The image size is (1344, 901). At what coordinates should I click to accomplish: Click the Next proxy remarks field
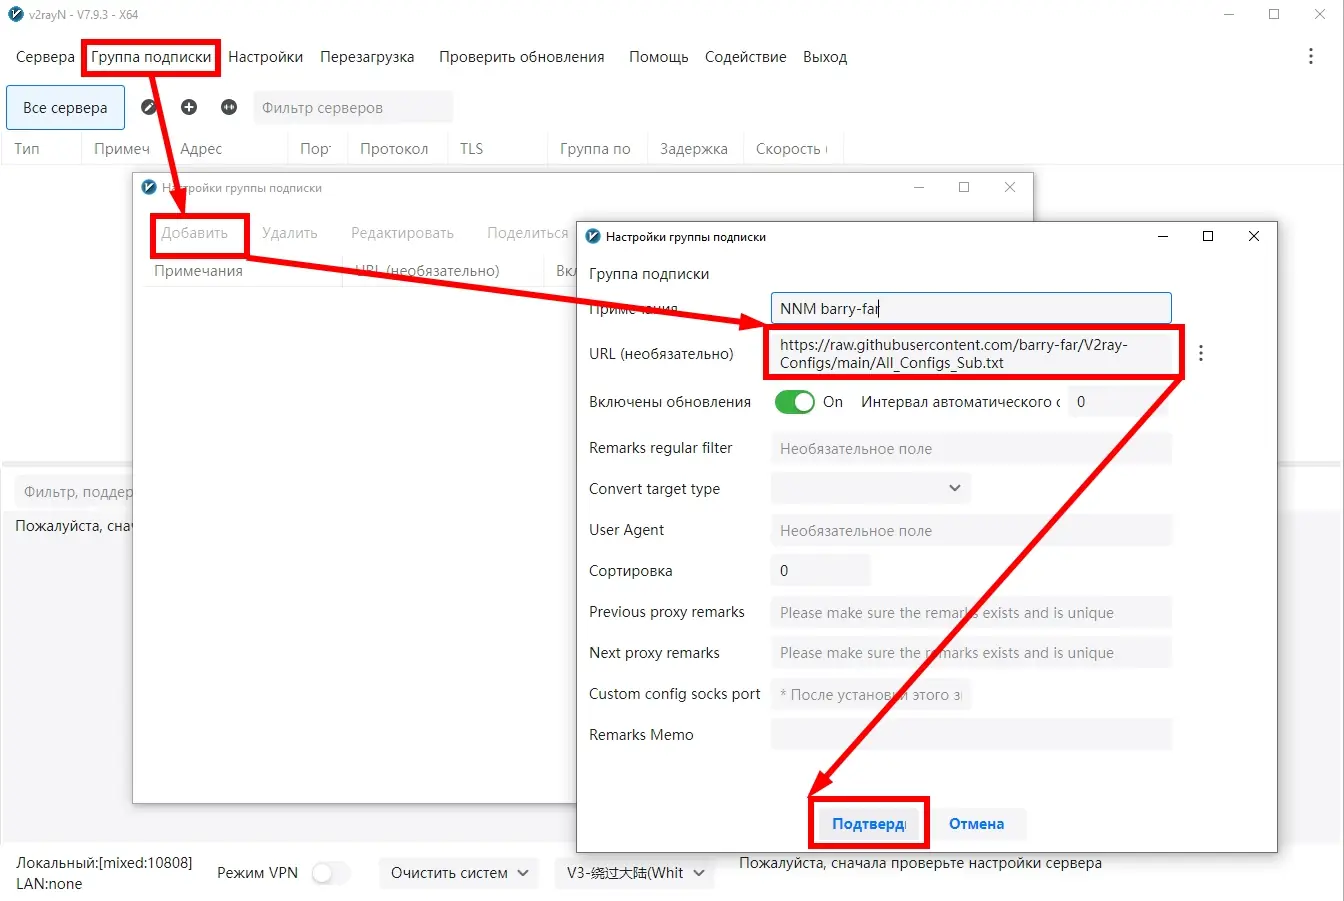click(x=971, y=653)
